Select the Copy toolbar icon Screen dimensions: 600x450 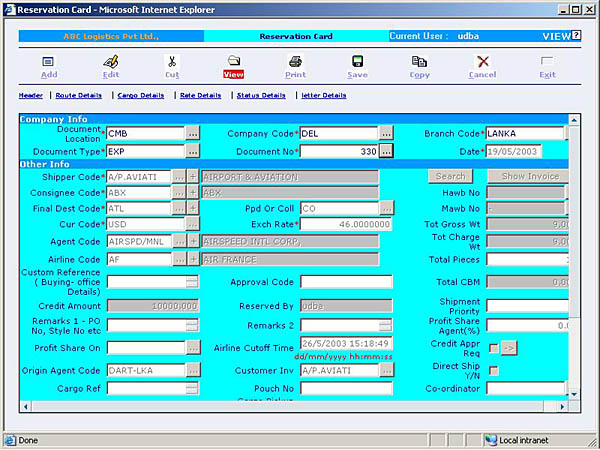[x=419, y=61]
